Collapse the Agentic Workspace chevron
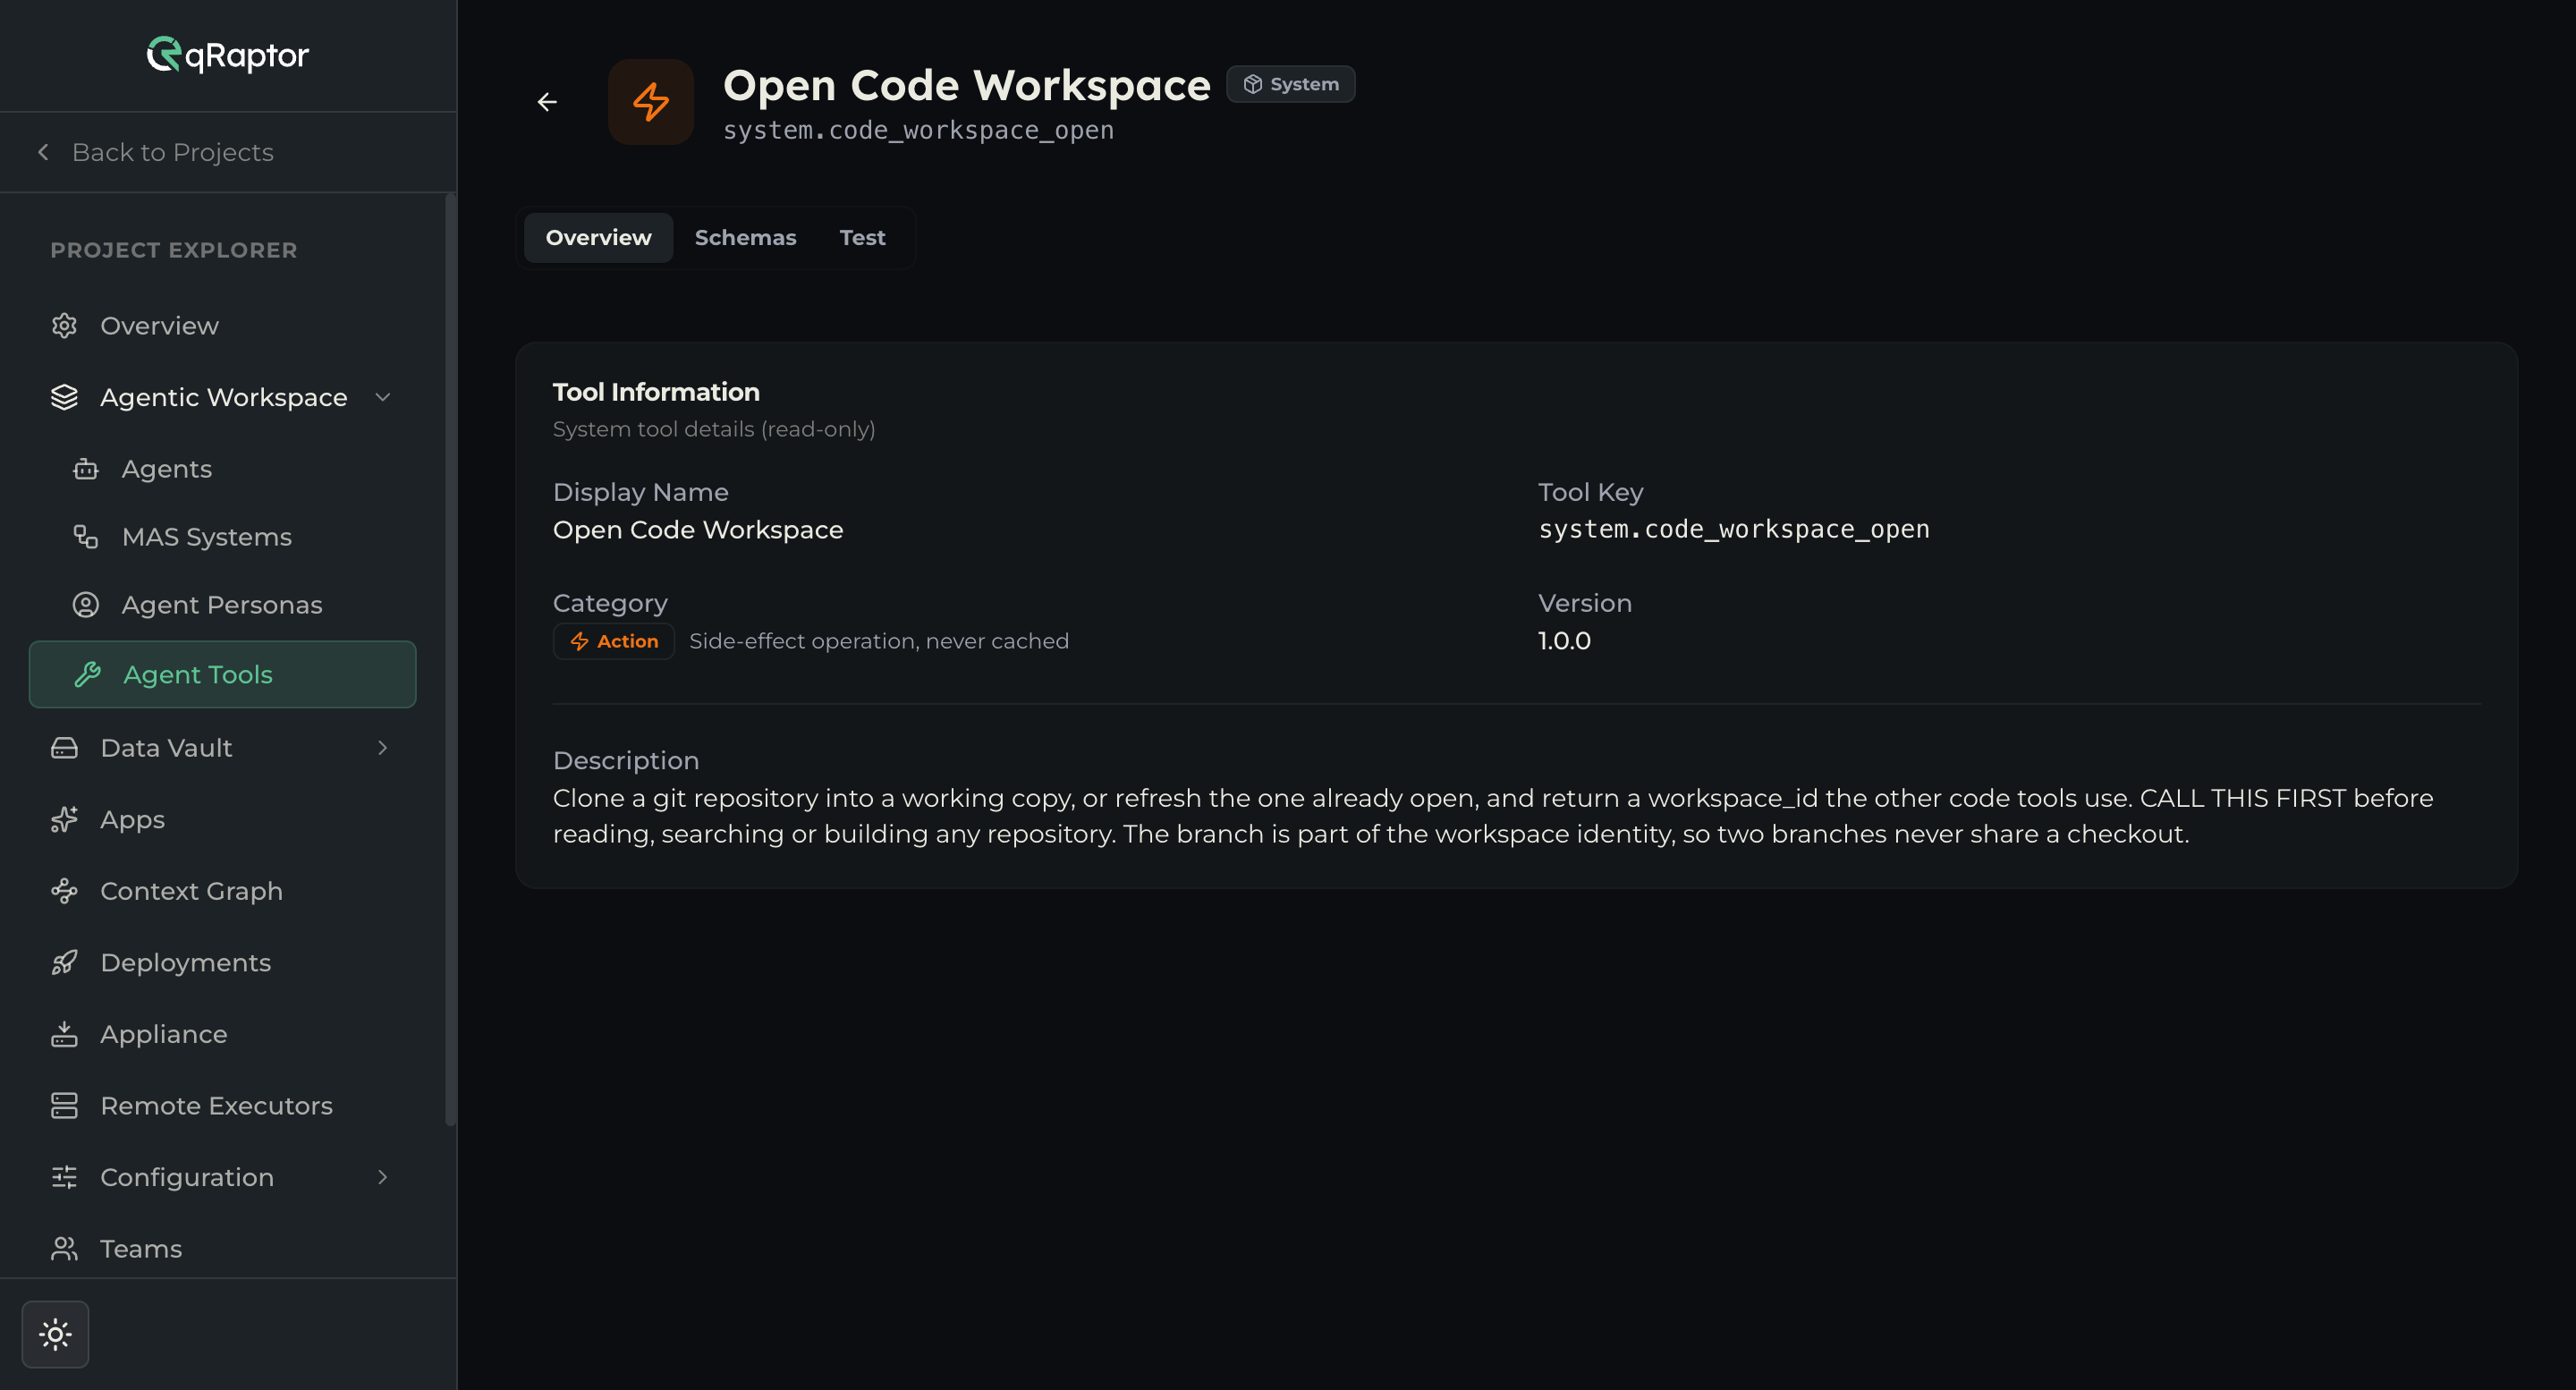Image resolution: width=2576 pixels, height=1390 pixels. point(383,398)
